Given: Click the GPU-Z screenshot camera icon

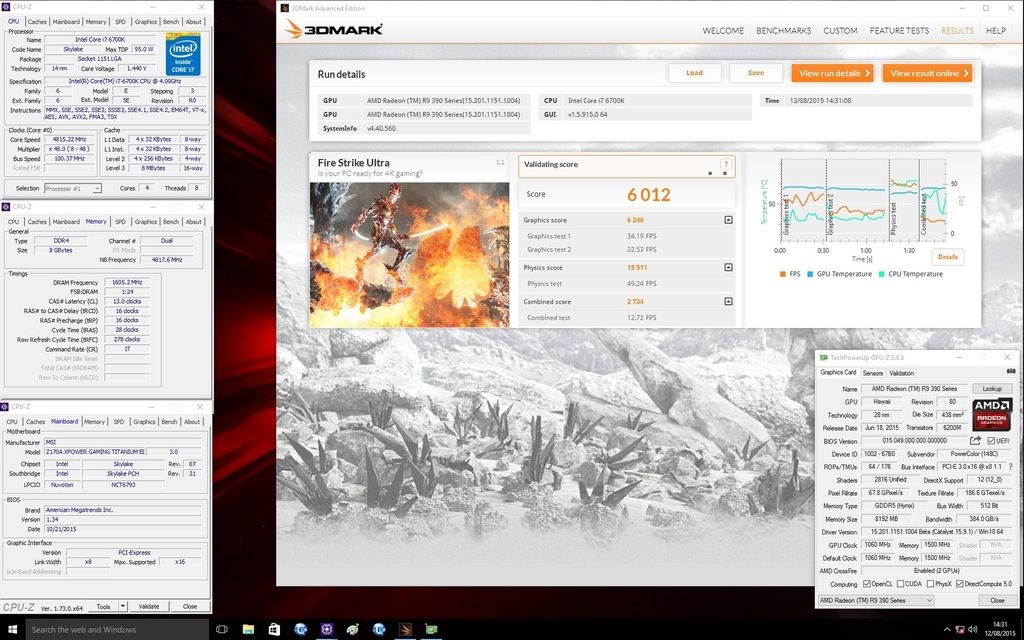Looking at the screenshot, I should coord(1011,372).
